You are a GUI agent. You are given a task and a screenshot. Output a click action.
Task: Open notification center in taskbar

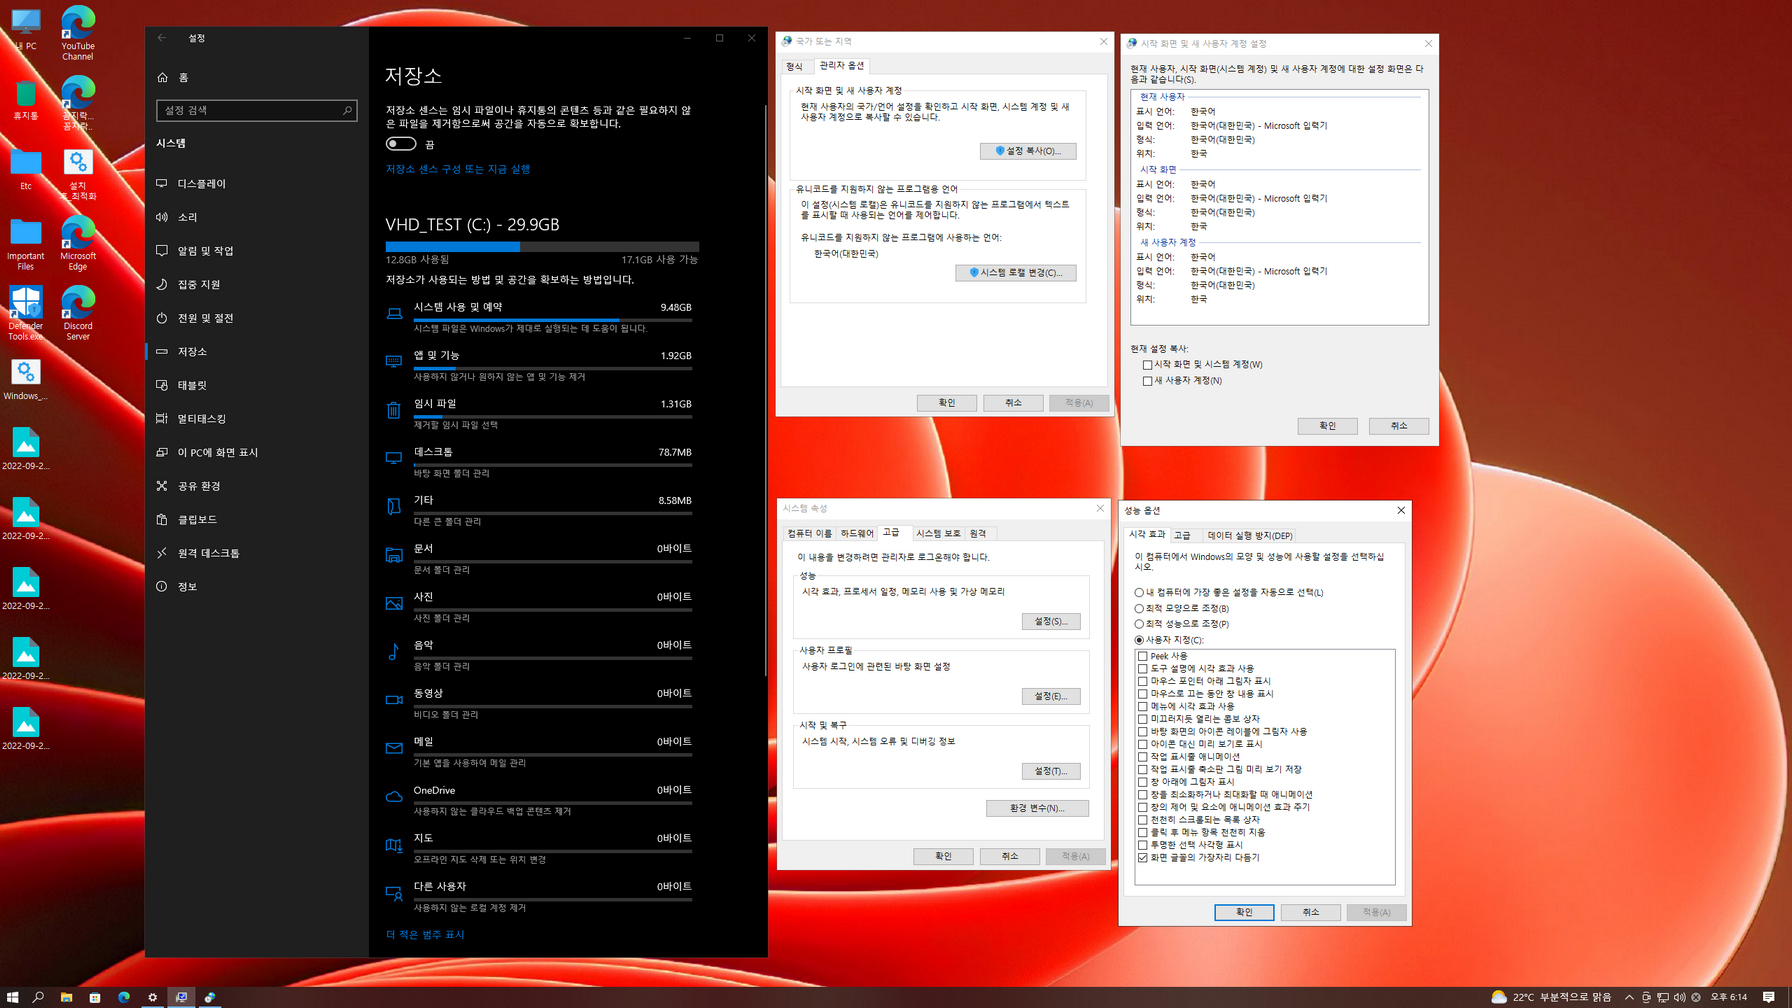point(1768,997)
